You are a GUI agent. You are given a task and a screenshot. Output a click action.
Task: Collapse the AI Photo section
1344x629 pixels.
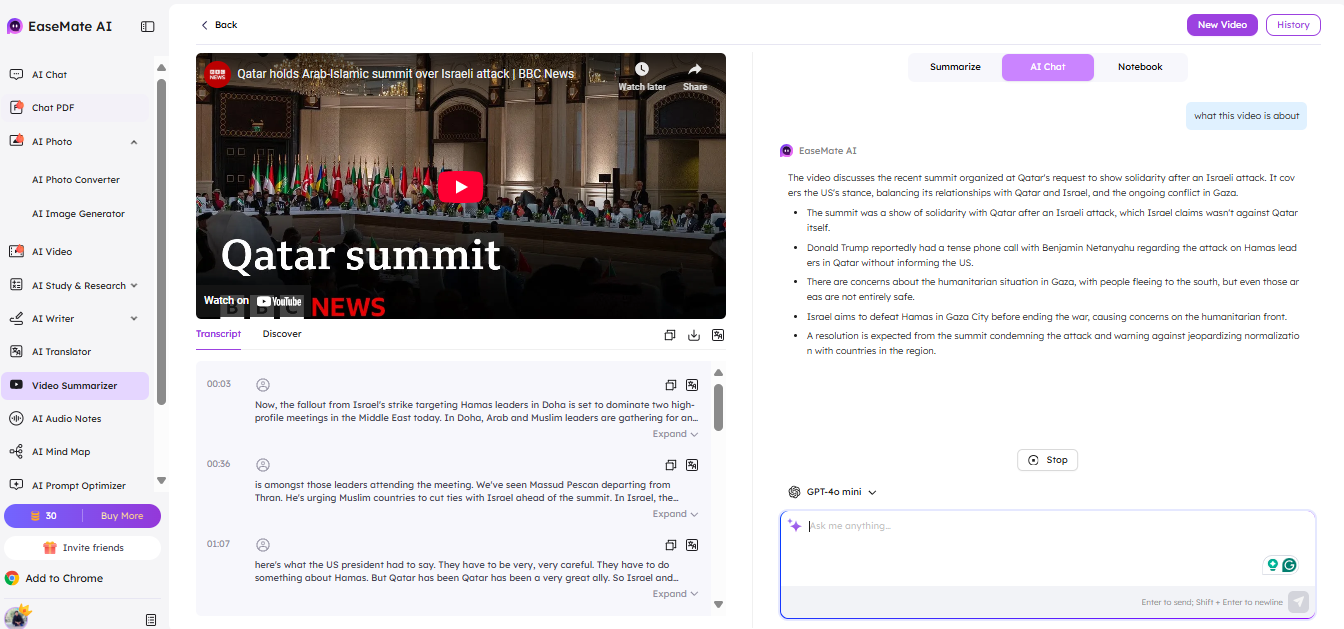tap(134, 141)
